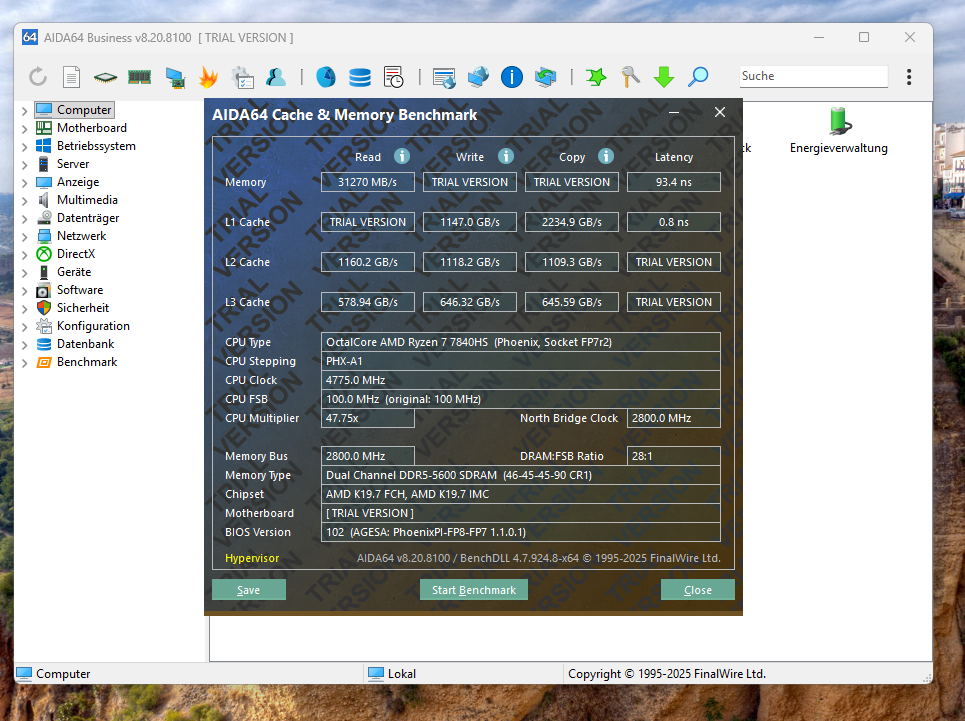
Task: Open the three-dot menu next to Suche
Action: (x=909, y=77)
